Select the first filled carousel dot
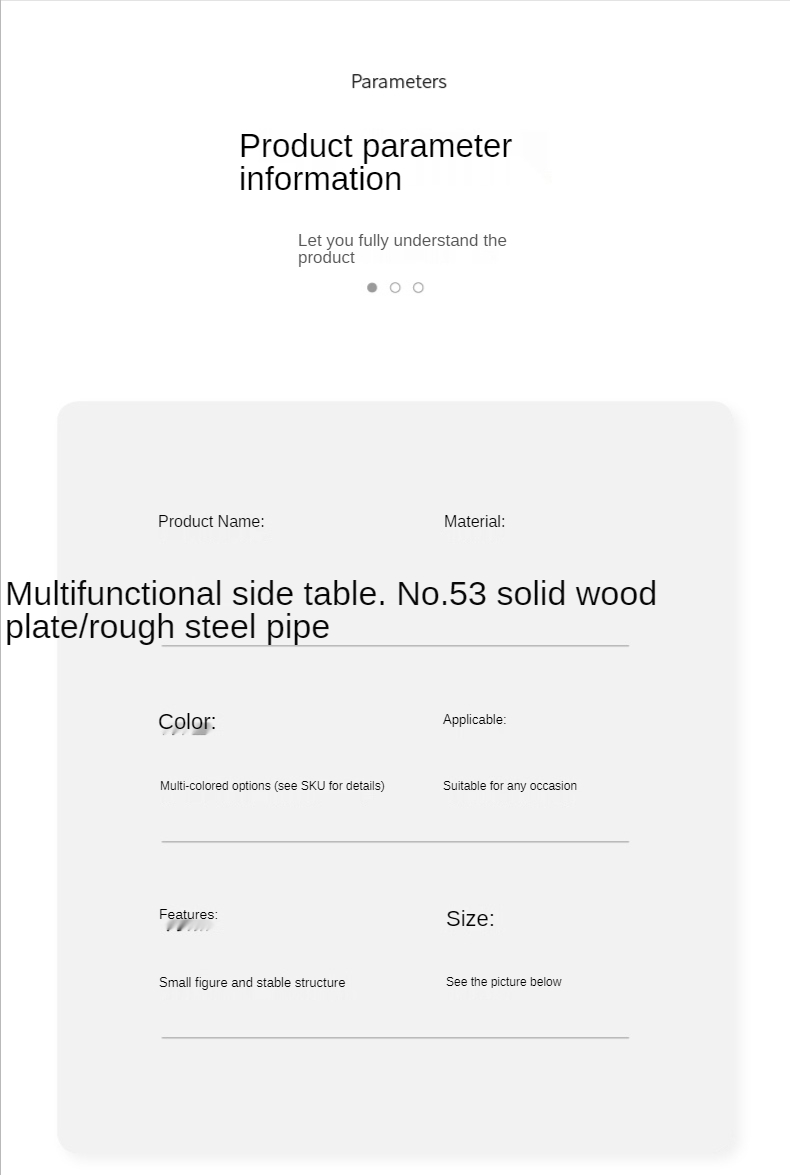Screen dimensions: 790x1175 pos(372,288)
